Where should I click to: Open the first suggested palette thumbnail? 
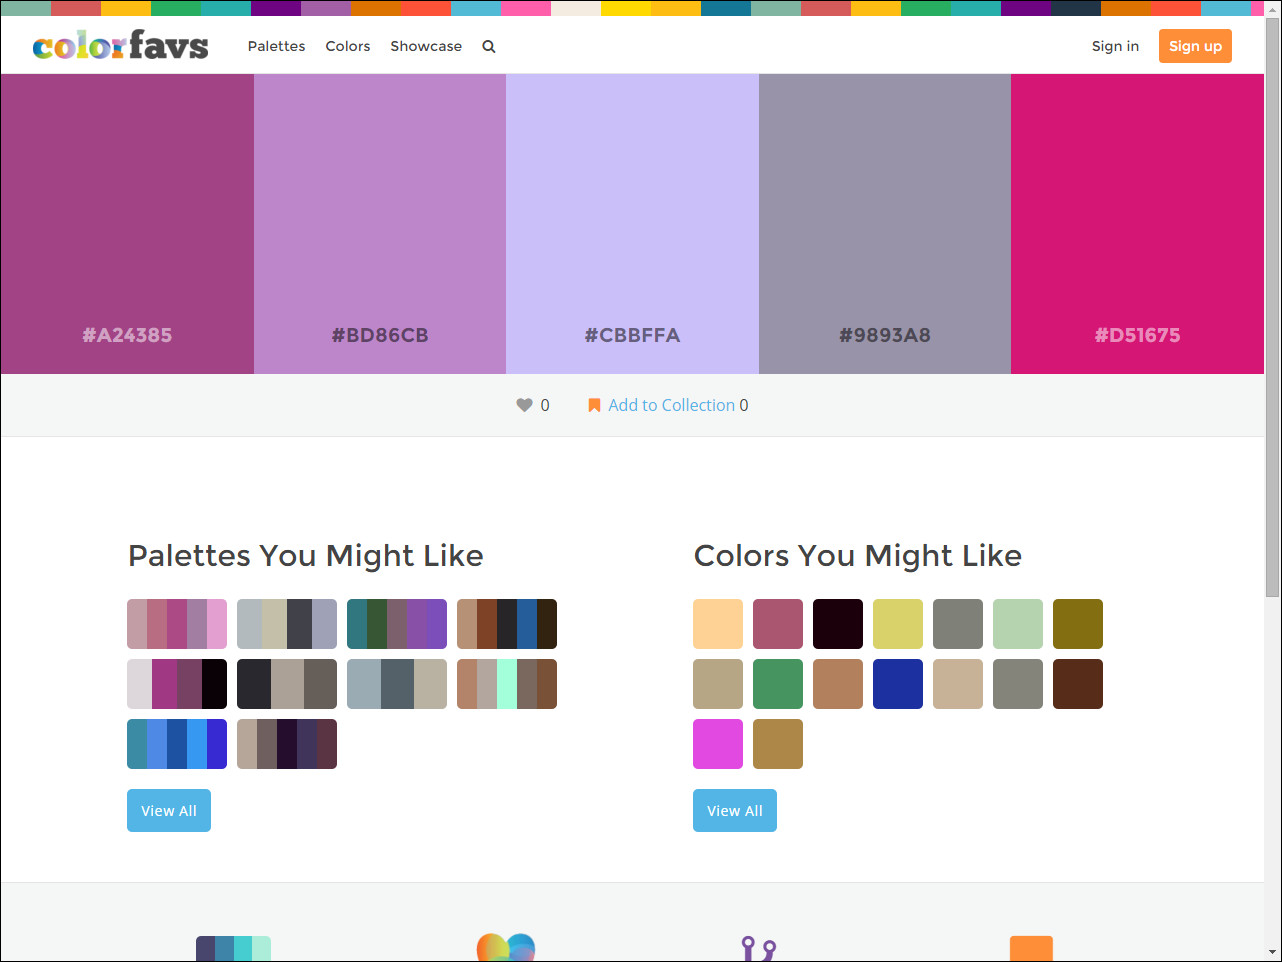pos(177,623)
